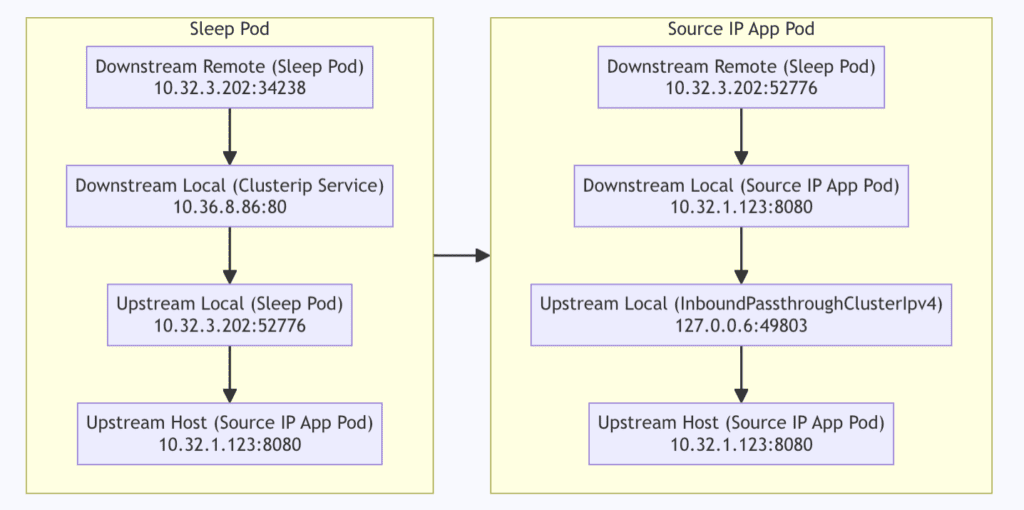Select the Downstream Local (Source IP App Pod) node
The image size is (1024, 510).
pyautogui.click(x=741, y=197)
